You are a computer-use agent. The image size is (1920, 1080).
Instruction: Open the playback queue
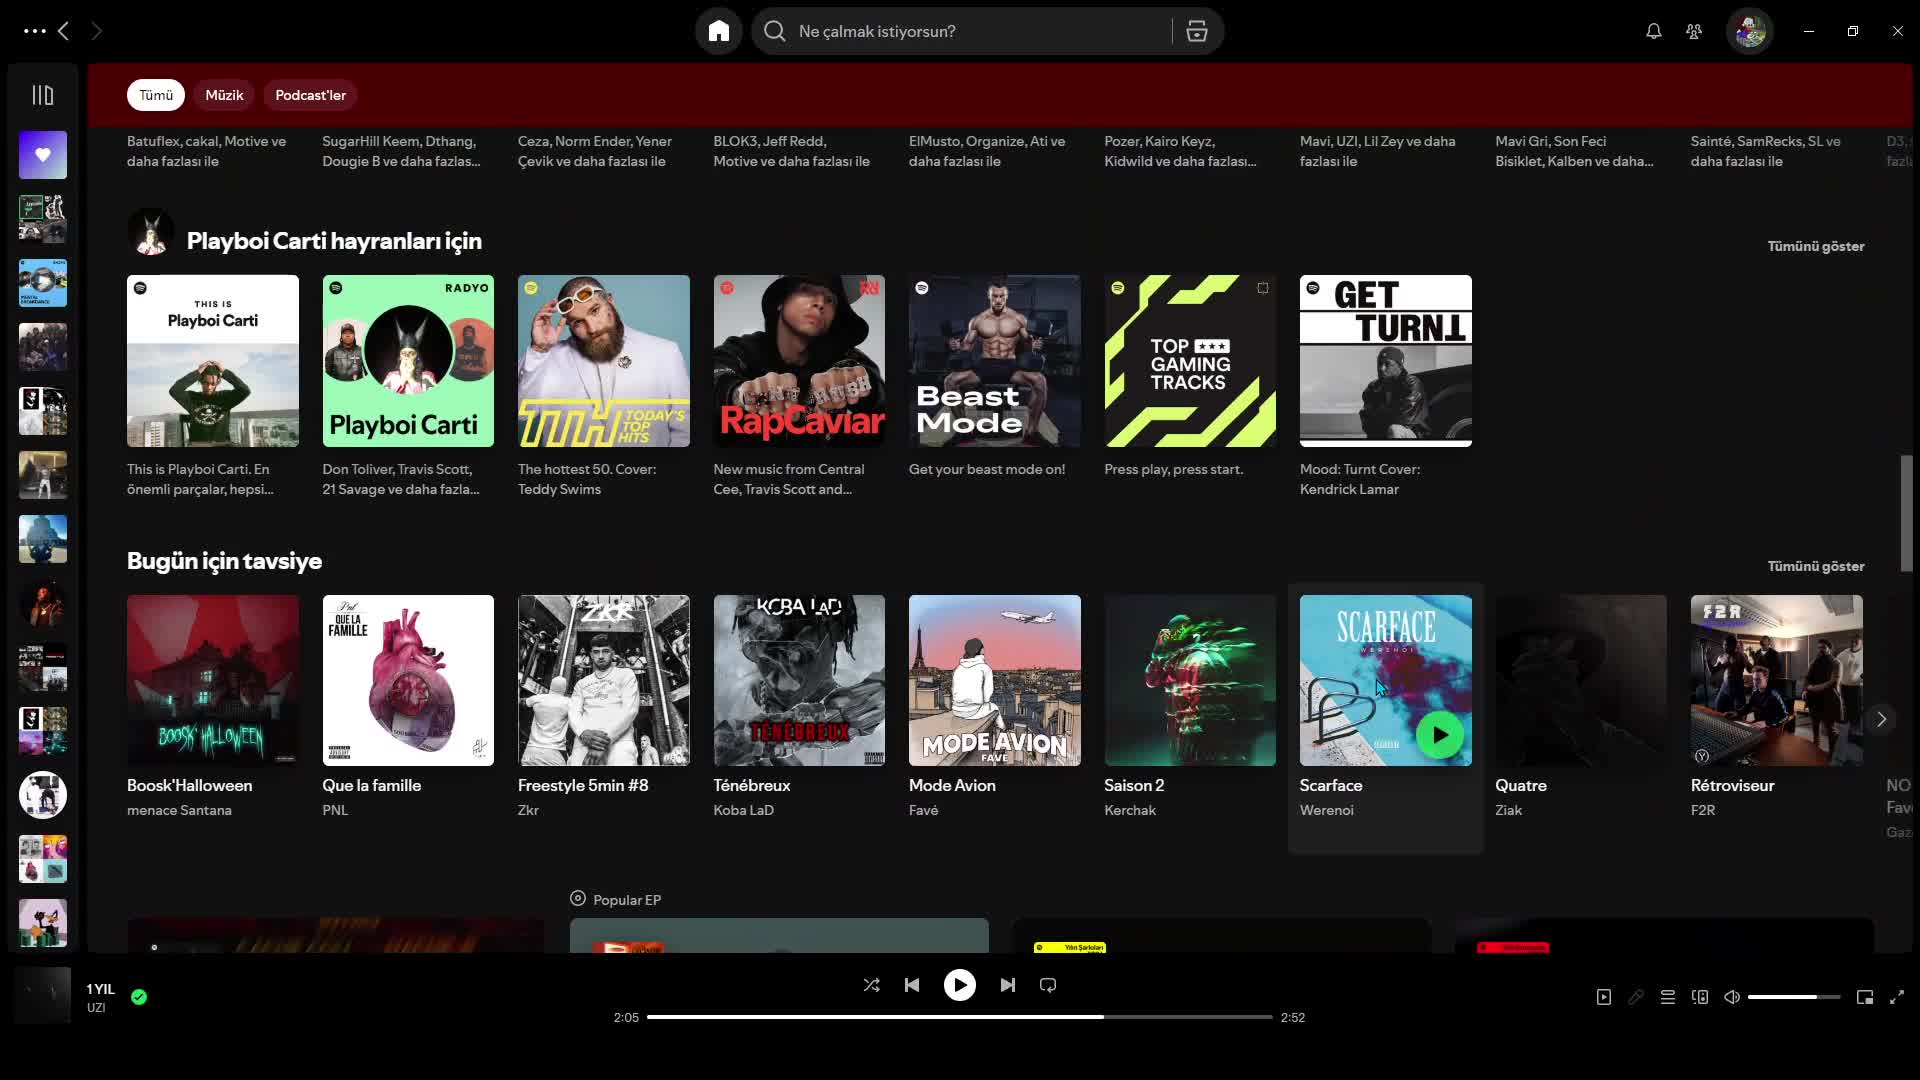point(1668,997)
